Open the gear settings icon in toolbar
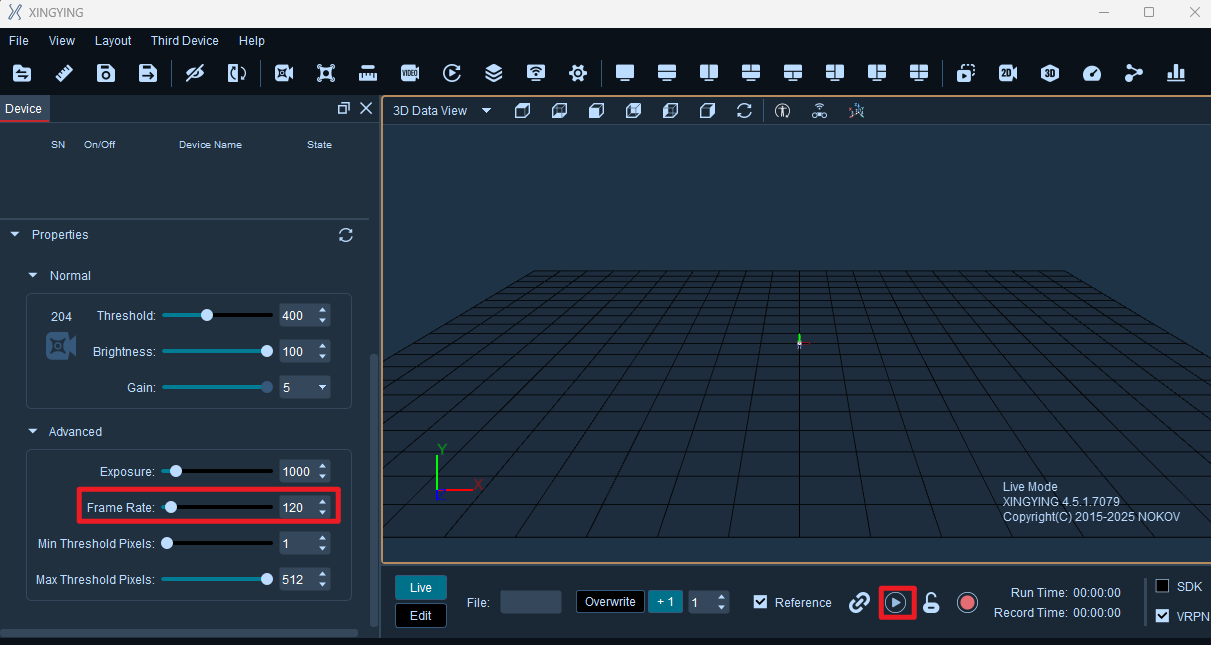 [578, 73]
